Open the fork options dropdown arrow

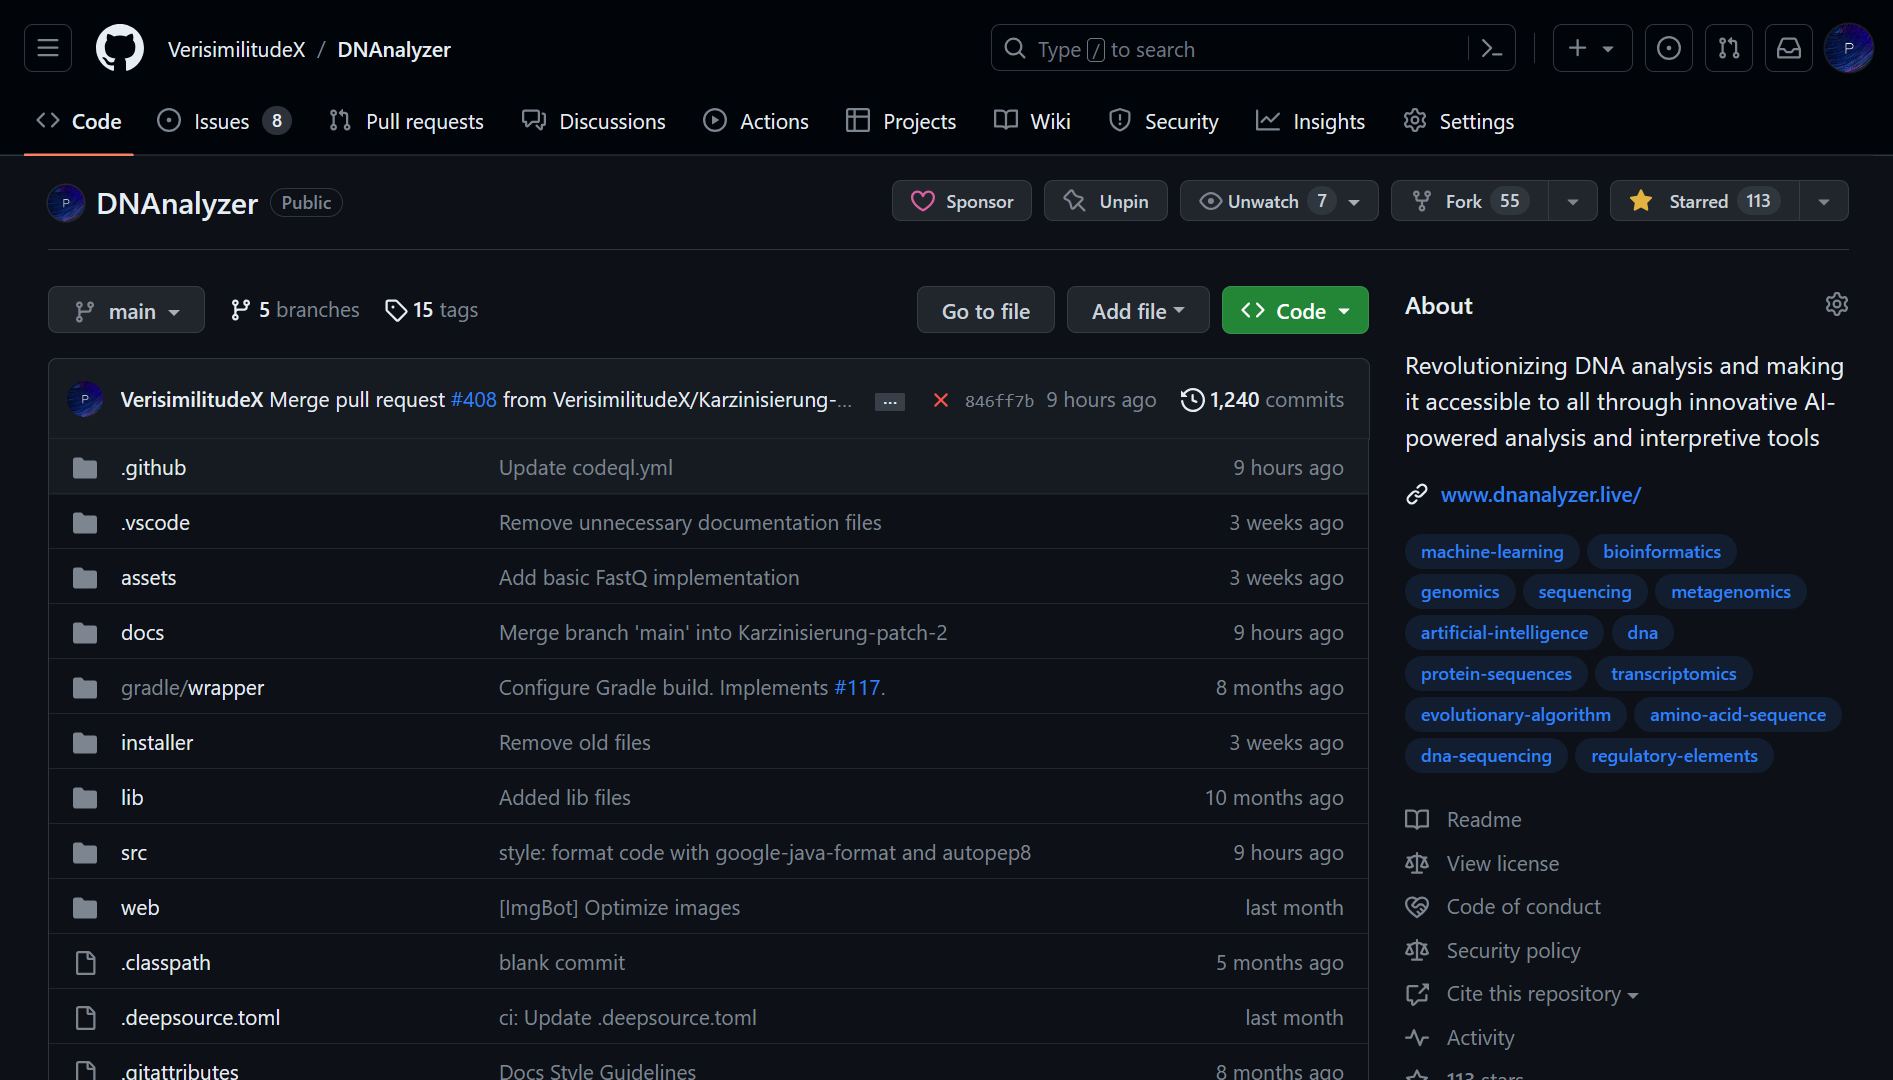coord(1573,201)
